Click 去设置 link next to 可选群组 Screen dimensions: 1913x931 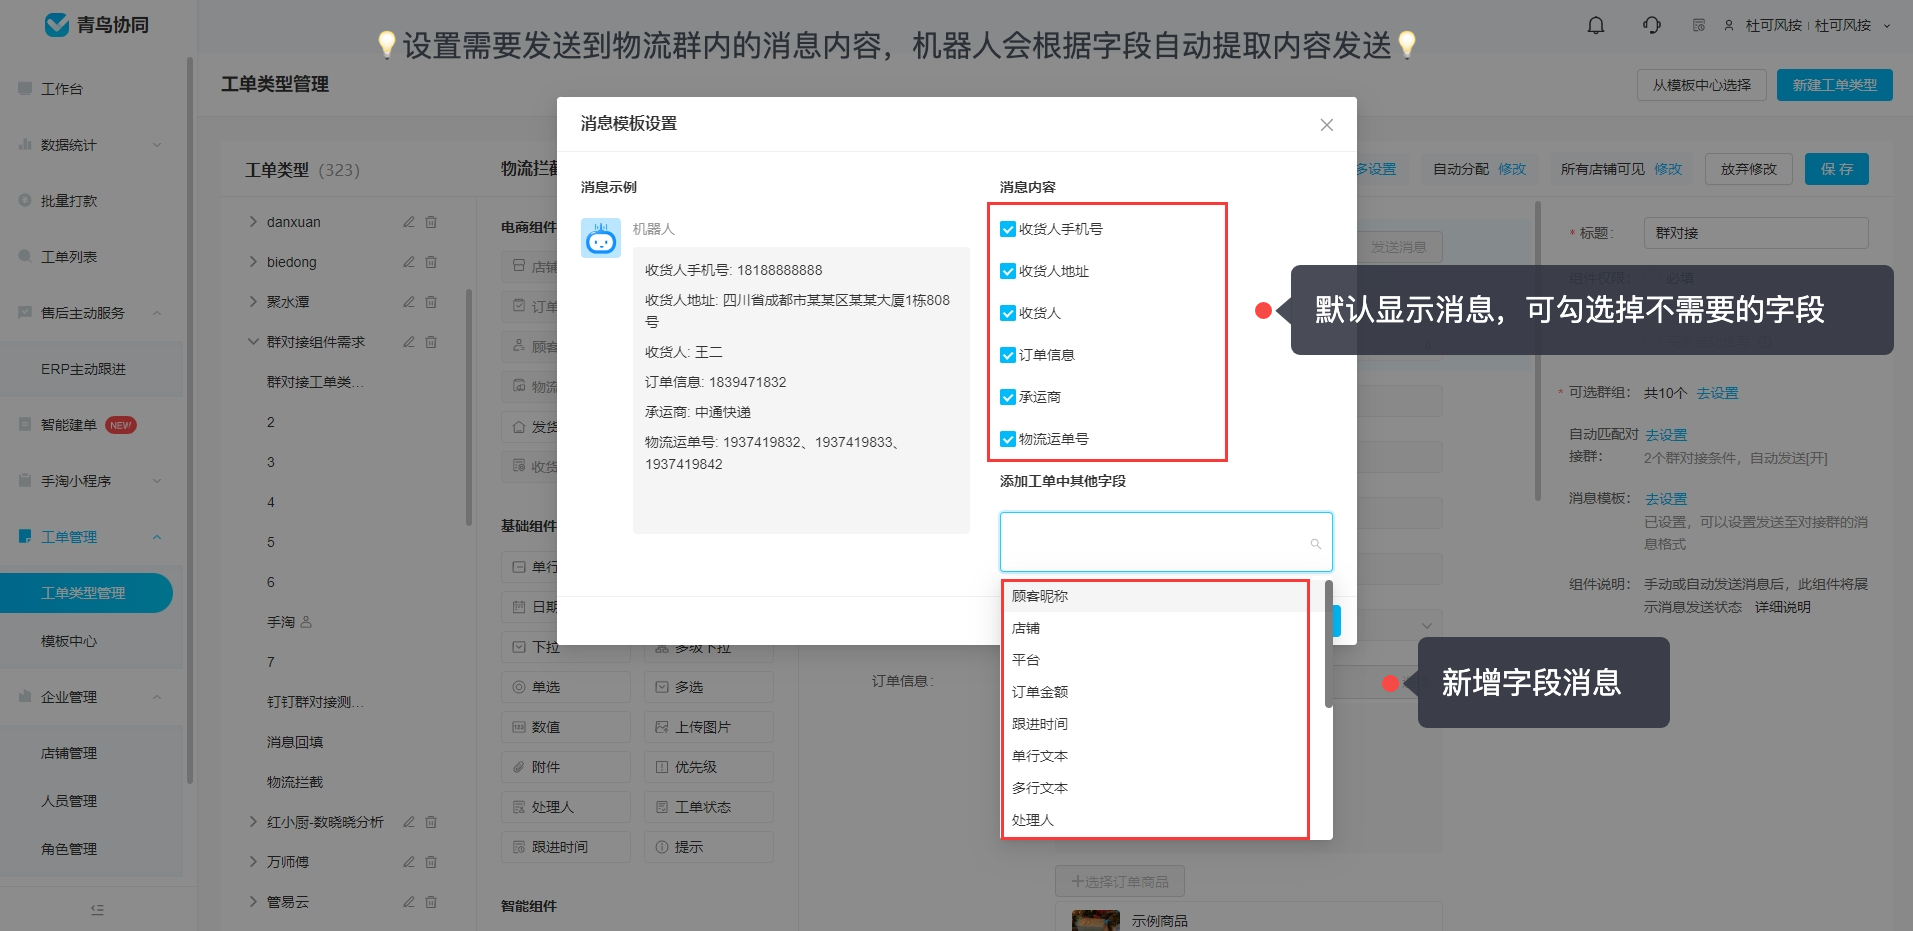(x=1717, y=393)
